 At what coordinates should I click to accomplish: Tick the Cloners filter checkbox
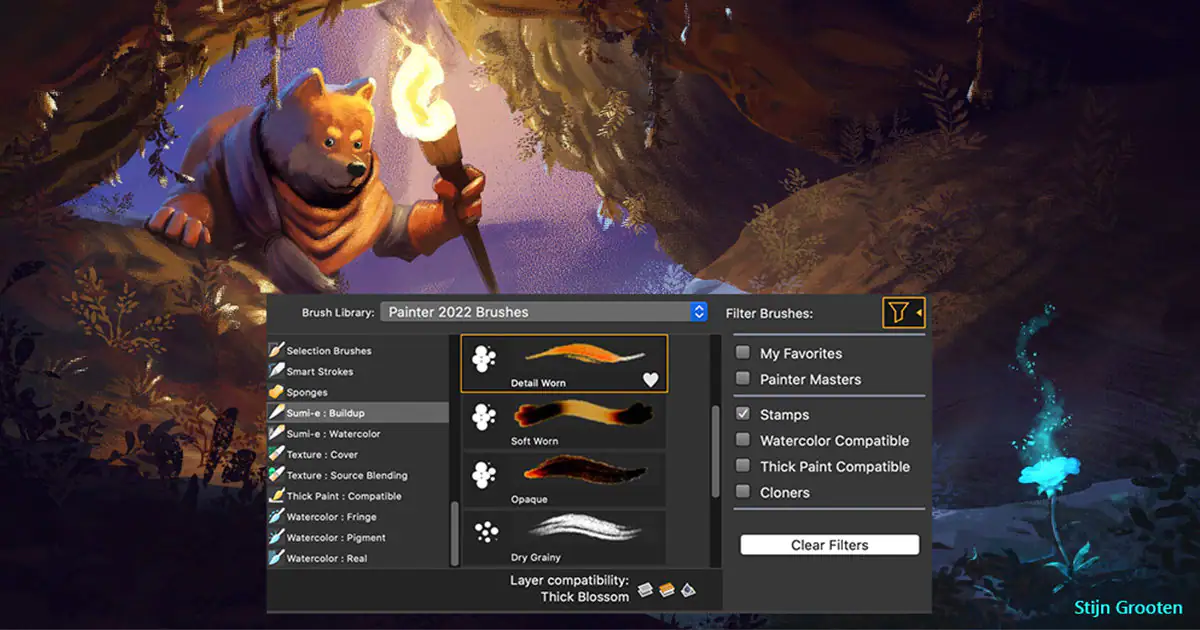tap(743, 492)
